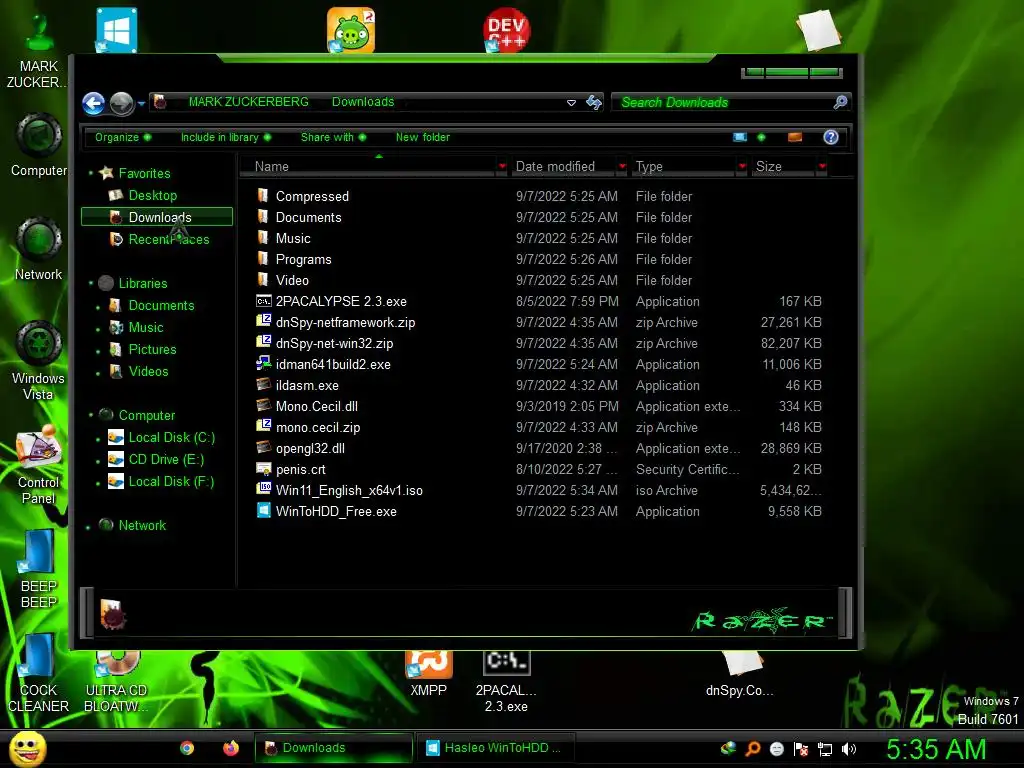Click the change view icon
1024x768 pixels.
tap(740, 137)
